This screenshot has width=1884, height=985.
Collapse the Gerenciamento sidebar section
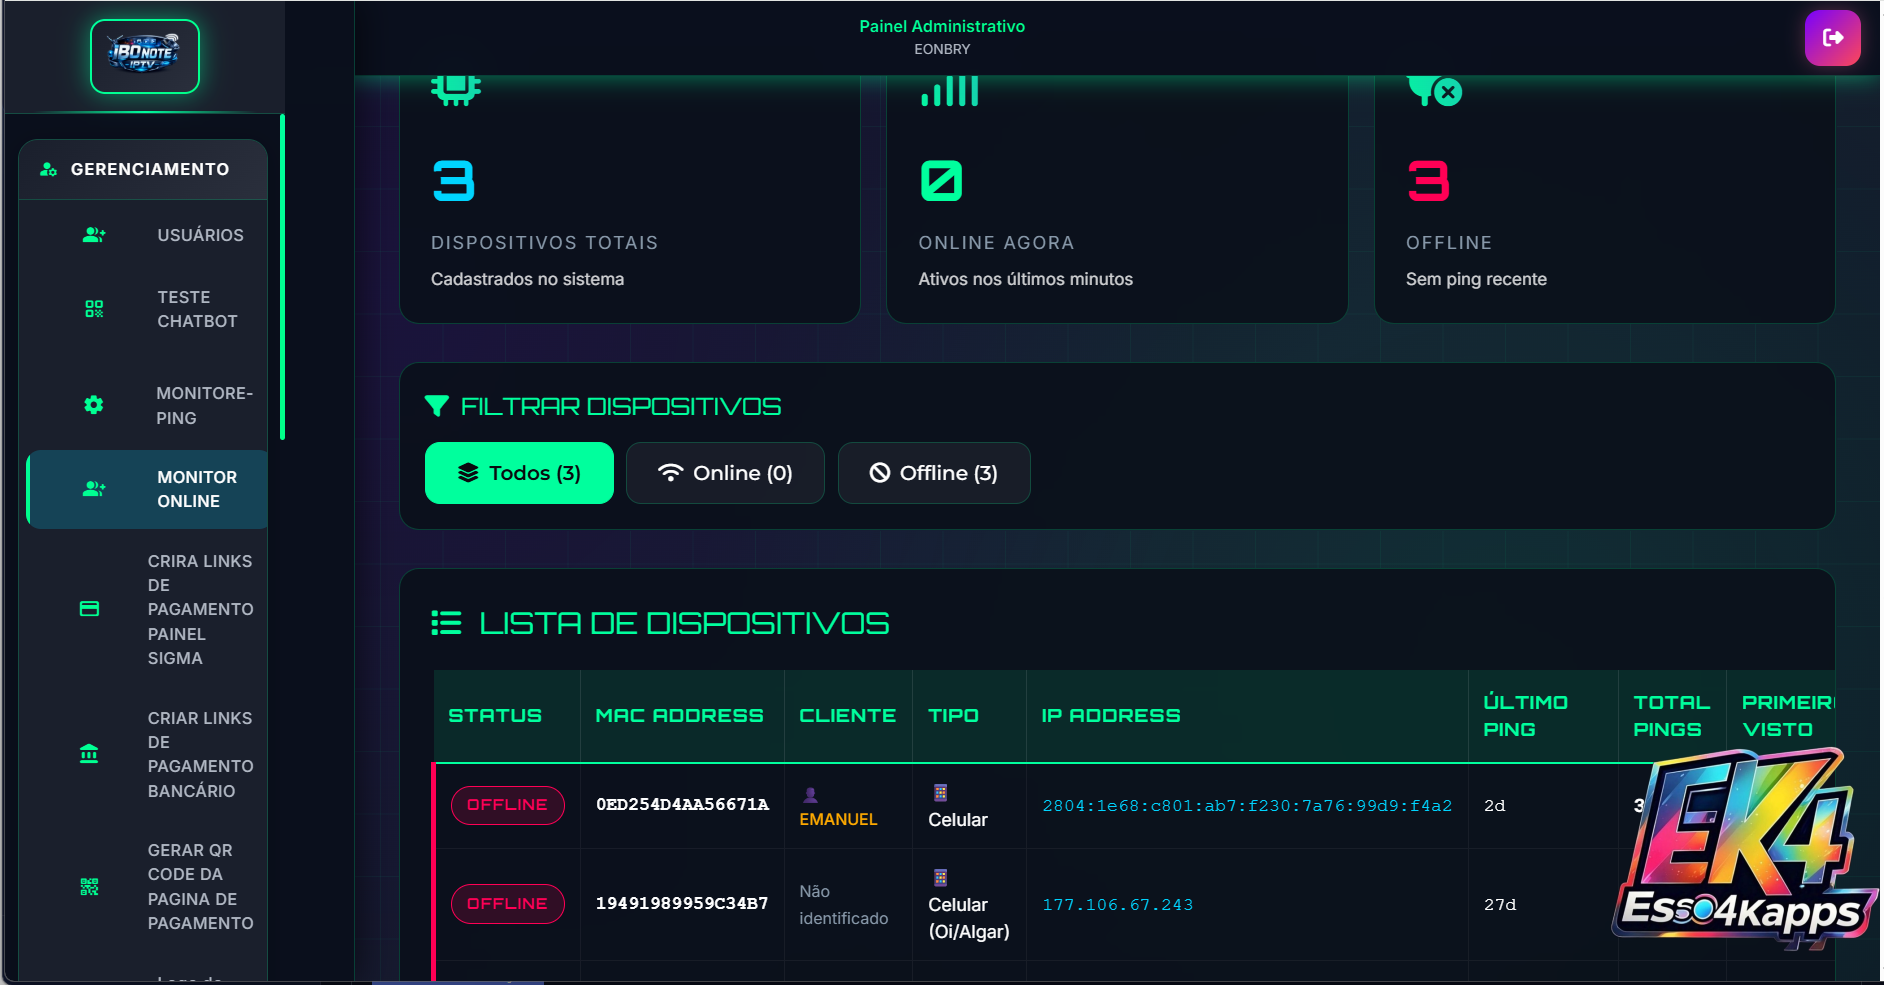click(143, 170)
